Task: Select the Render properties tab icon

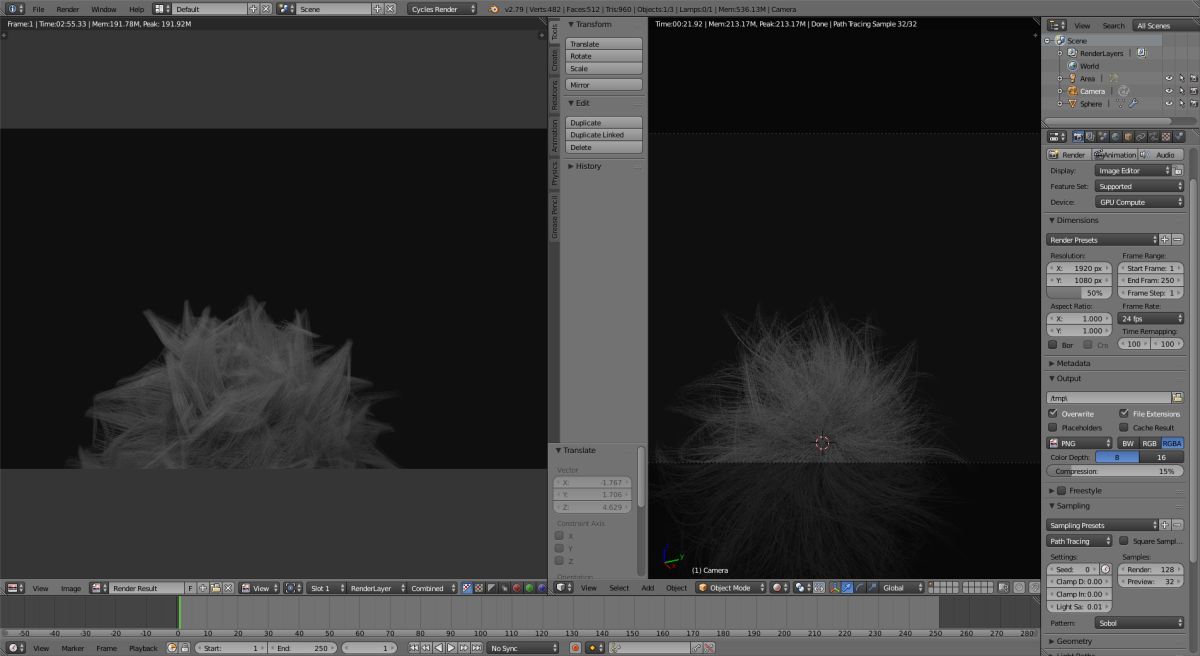Action: point(1078,137)
